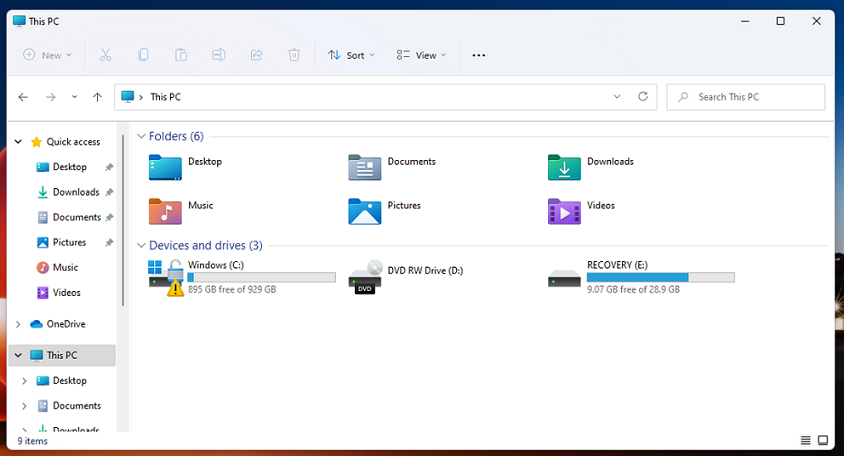844x456 pixels.
Task: Click the Share icon in toolbar
Action: tap(256, 55)
